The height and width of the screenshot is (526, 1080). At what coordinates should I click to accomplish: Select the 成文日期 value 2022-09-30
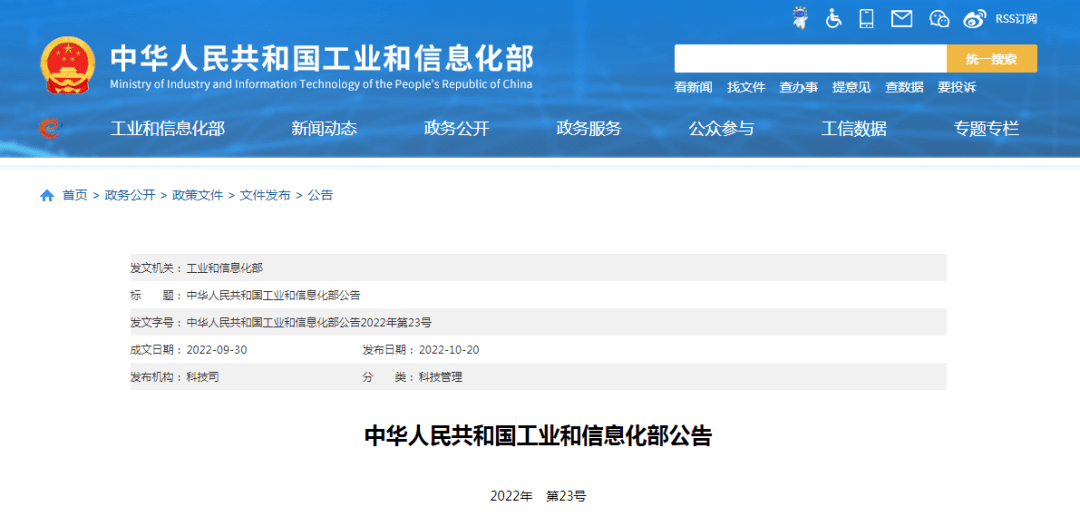(217, 350)
